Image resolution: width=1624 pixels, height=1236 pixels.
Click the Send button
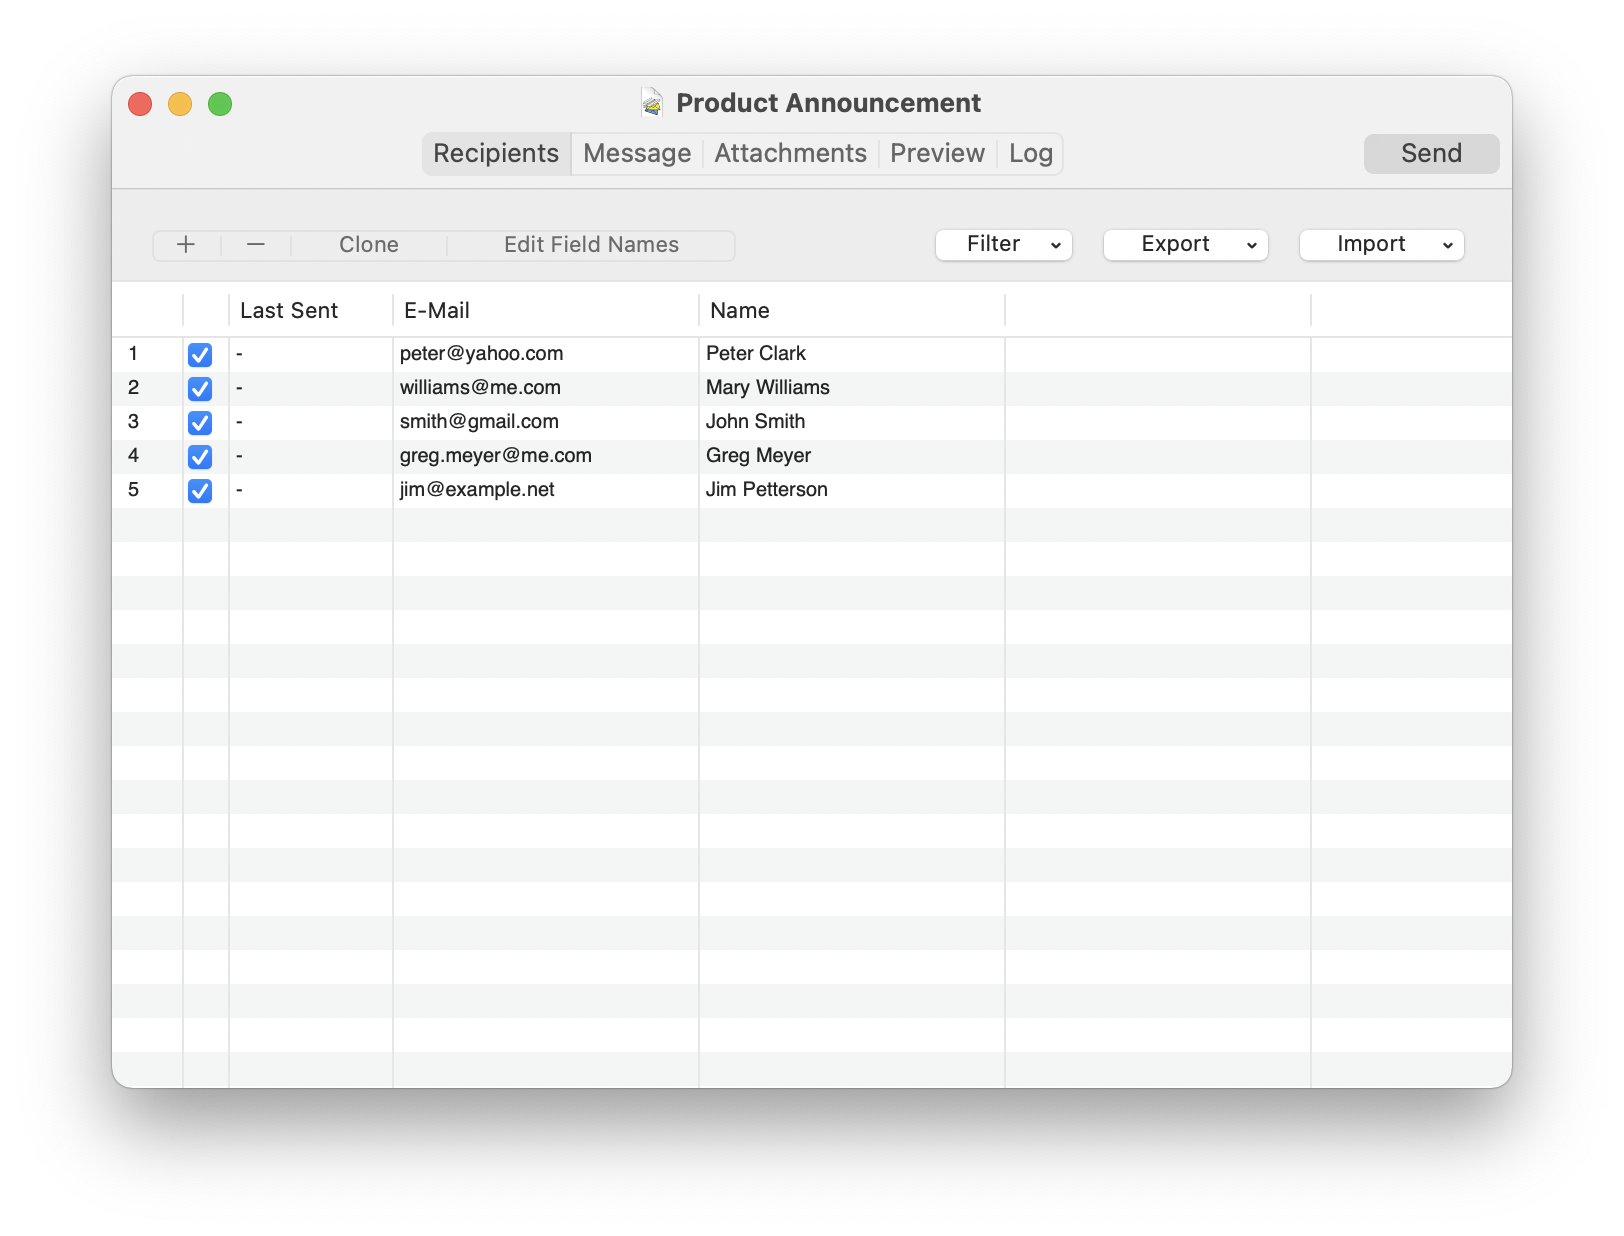pos(1431,154)
